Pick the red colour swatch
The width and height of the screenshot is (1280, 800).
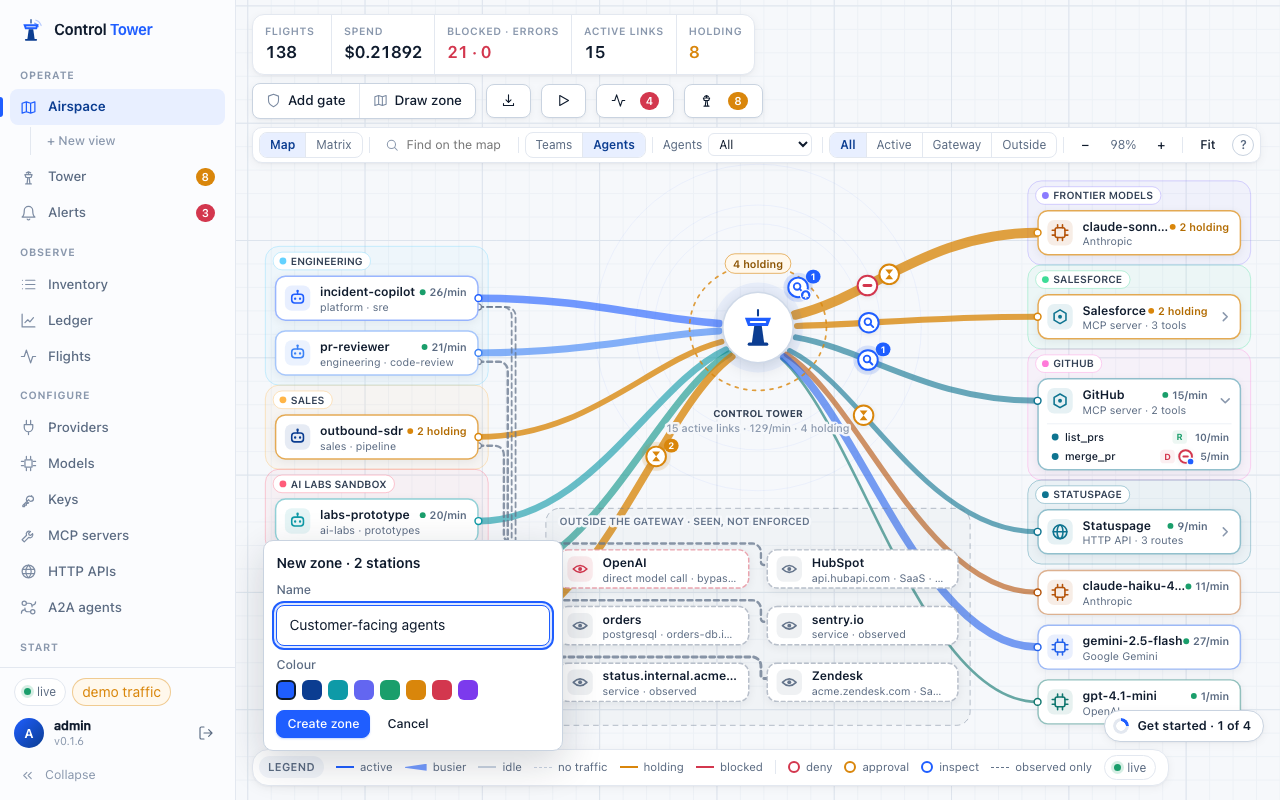442,690
